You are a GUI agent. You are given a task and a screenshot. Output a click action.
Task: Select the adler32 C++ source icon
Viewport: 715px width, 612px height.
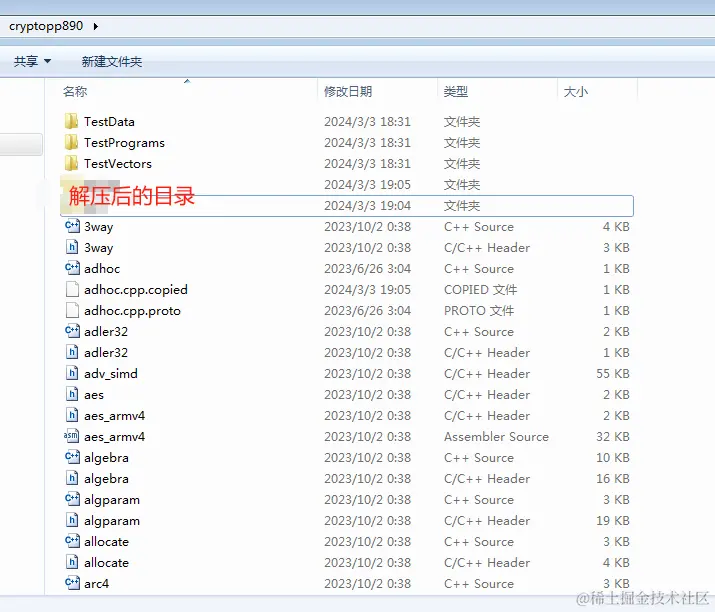point(72,331)
